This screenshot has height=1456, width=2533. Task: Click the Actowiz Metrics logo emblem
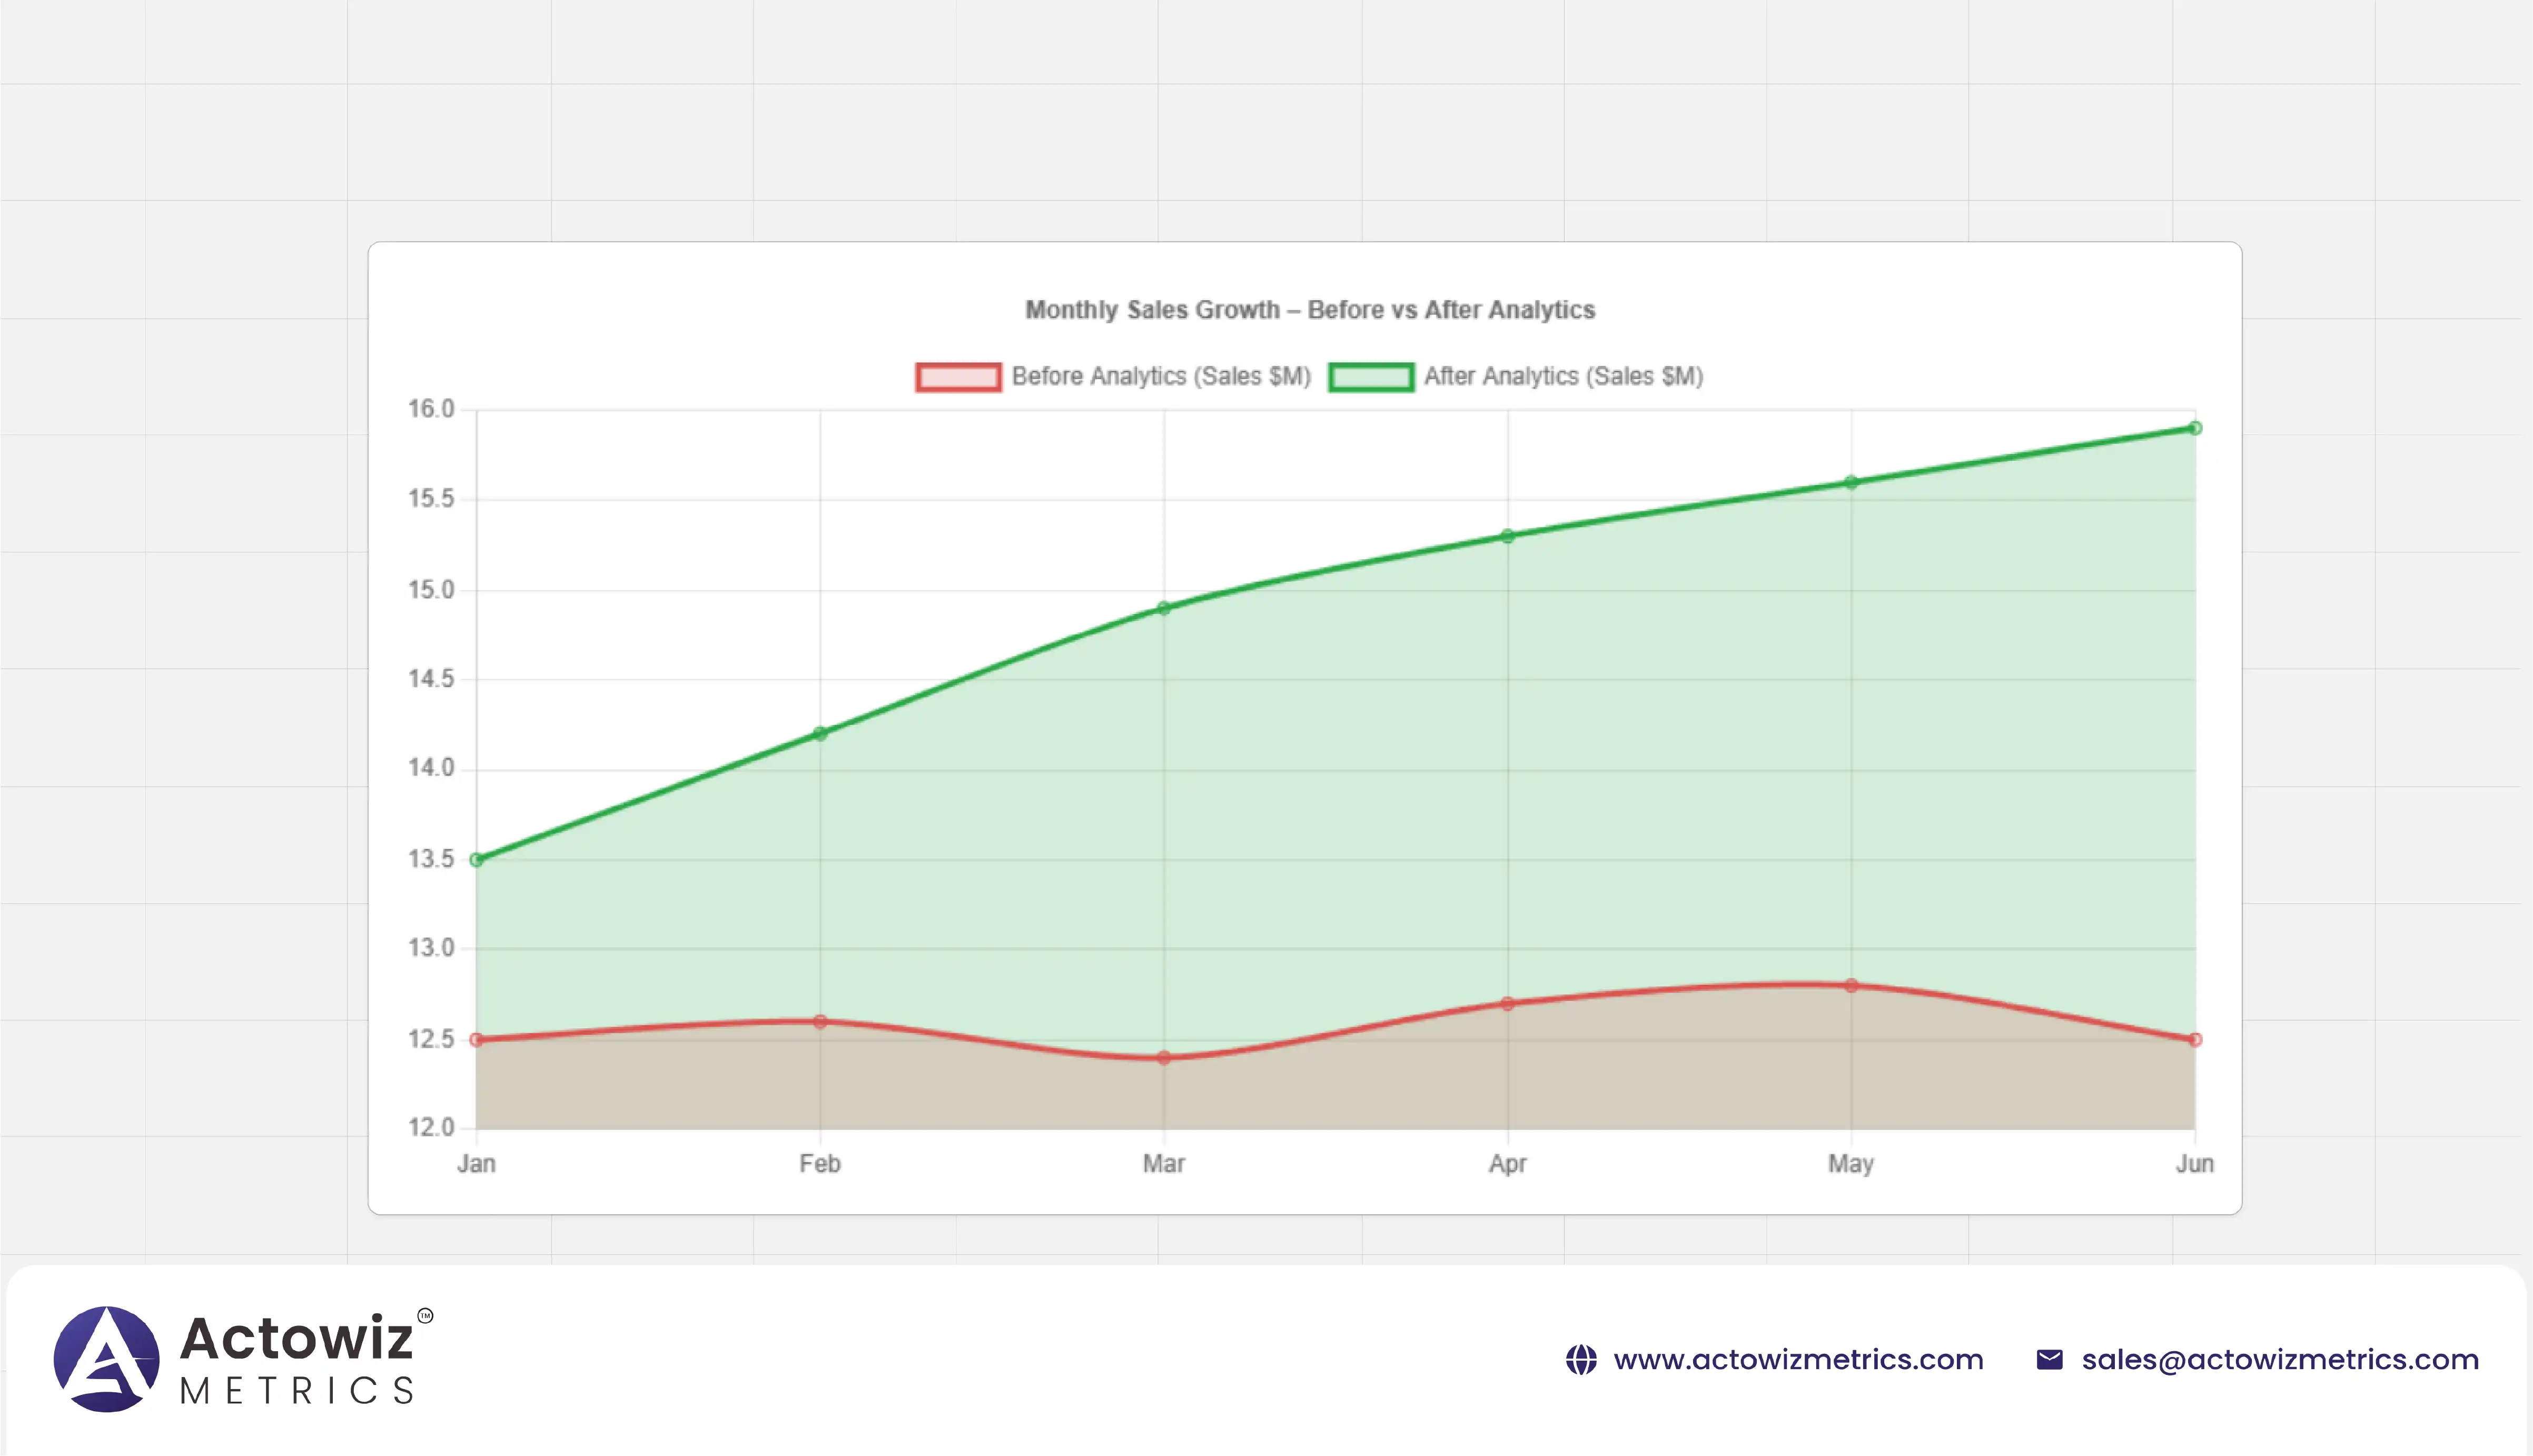tap(106, 1359)
